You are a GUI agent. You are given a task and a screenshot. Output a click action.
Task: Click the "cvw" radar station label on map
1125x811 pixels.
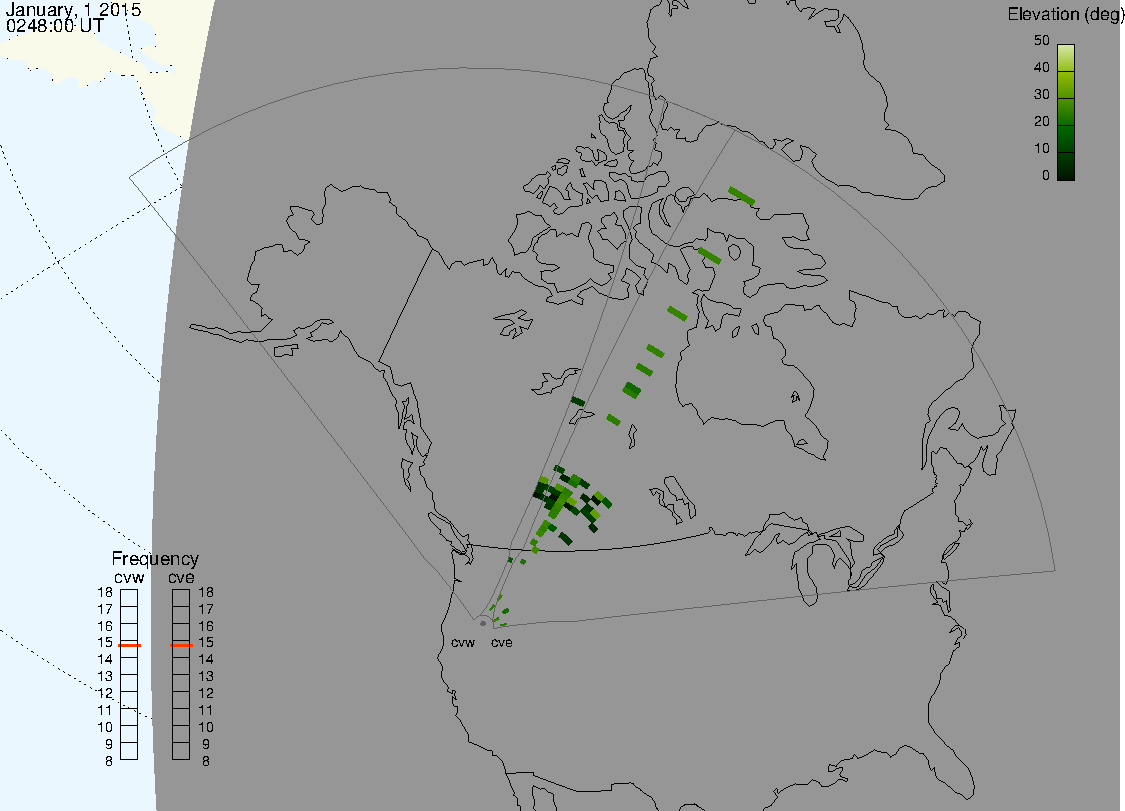[x=463, y=643]
